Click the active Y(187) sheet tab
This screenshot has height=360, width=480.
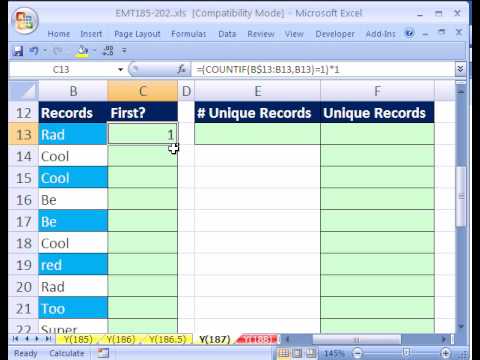(215, 339)
